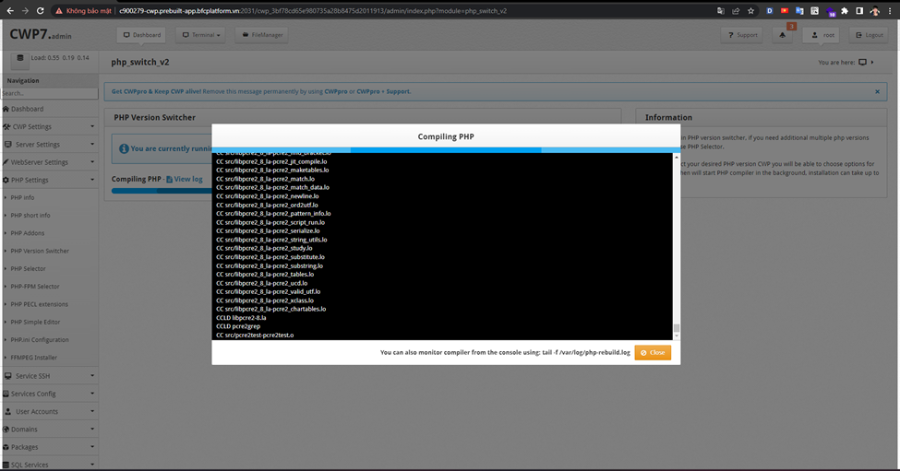
Task: Expand SQL Services in the sidebar
Action: [49, 465]
